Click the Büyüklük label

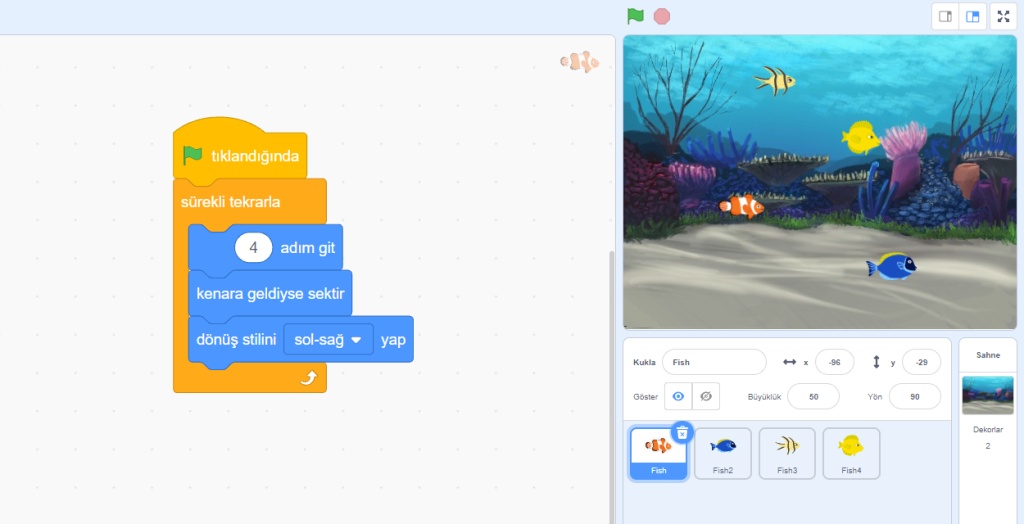click(764, 397)
